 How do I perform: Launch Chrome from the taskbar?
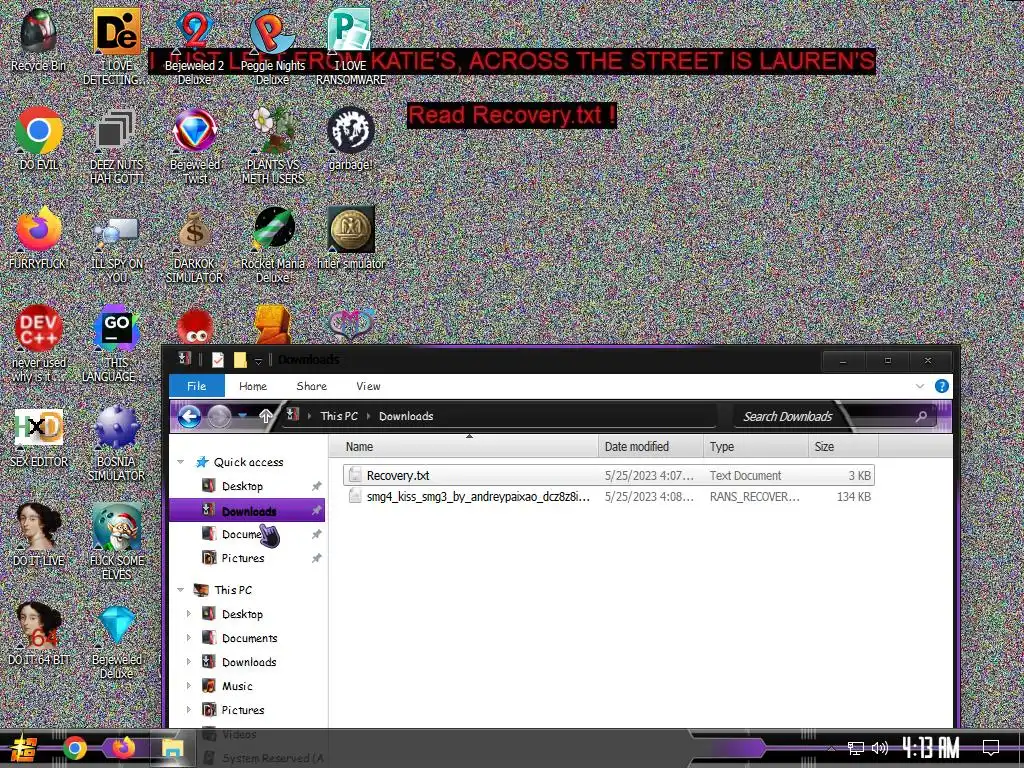click(x=74, y=748)
